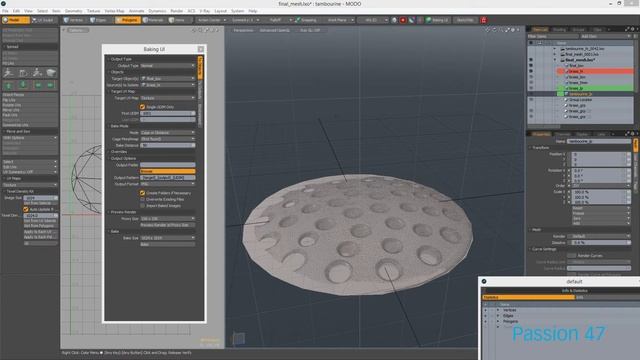Screen dimensions: 640x360
Task: Click fourth UV tool icon in left panel
Action: coord(51,73)
